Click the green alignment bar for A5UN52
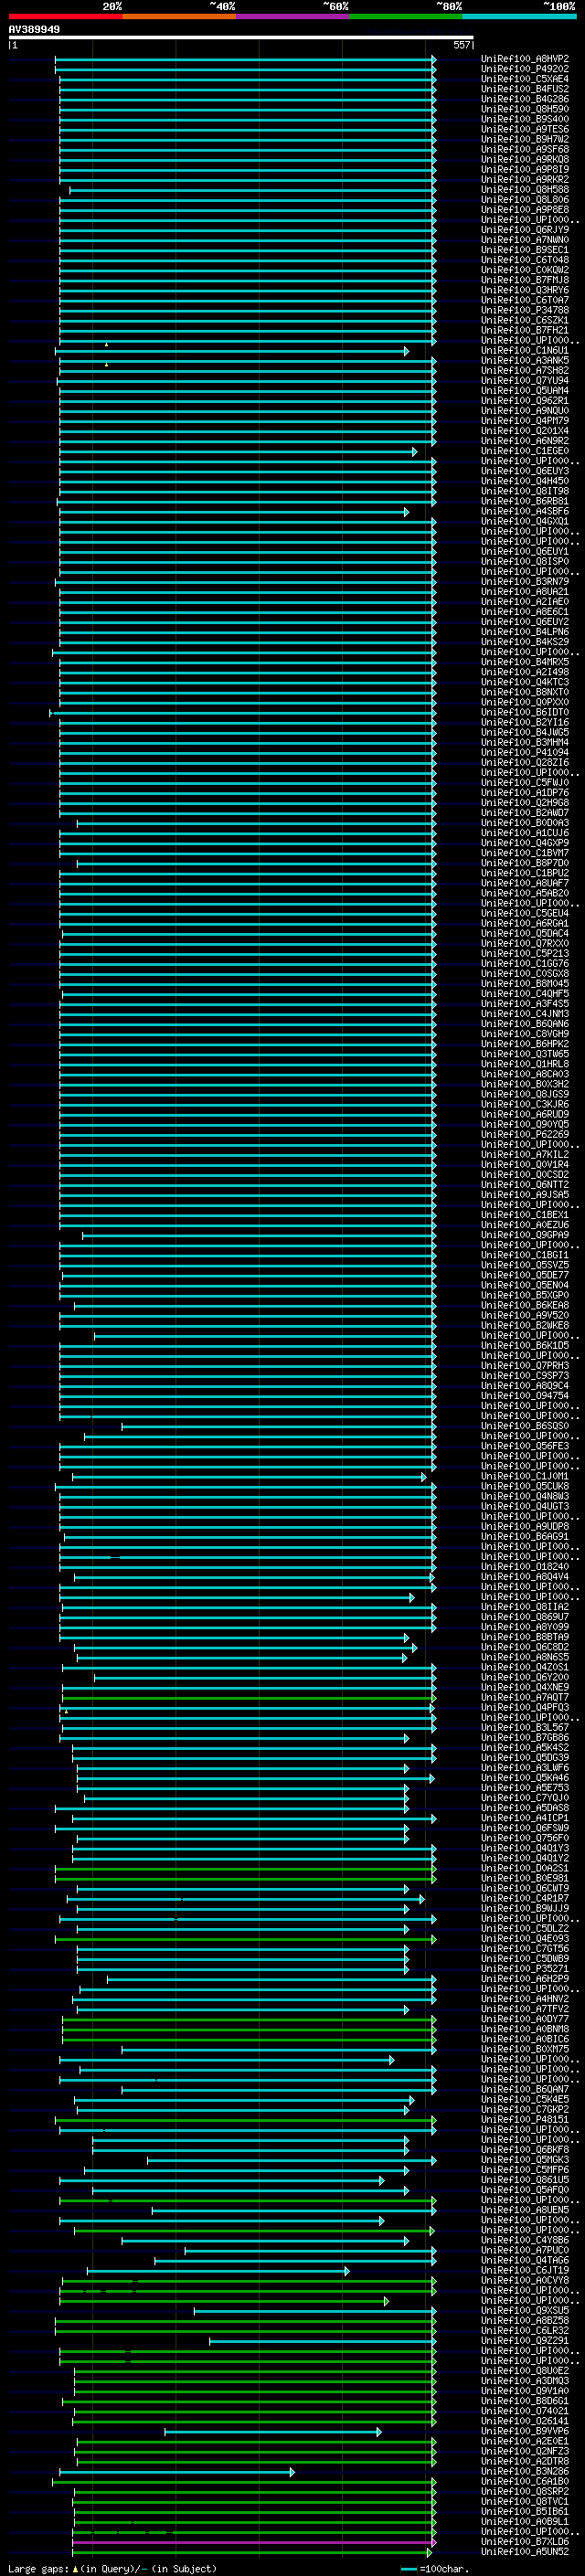 [x=252, y=2551]
